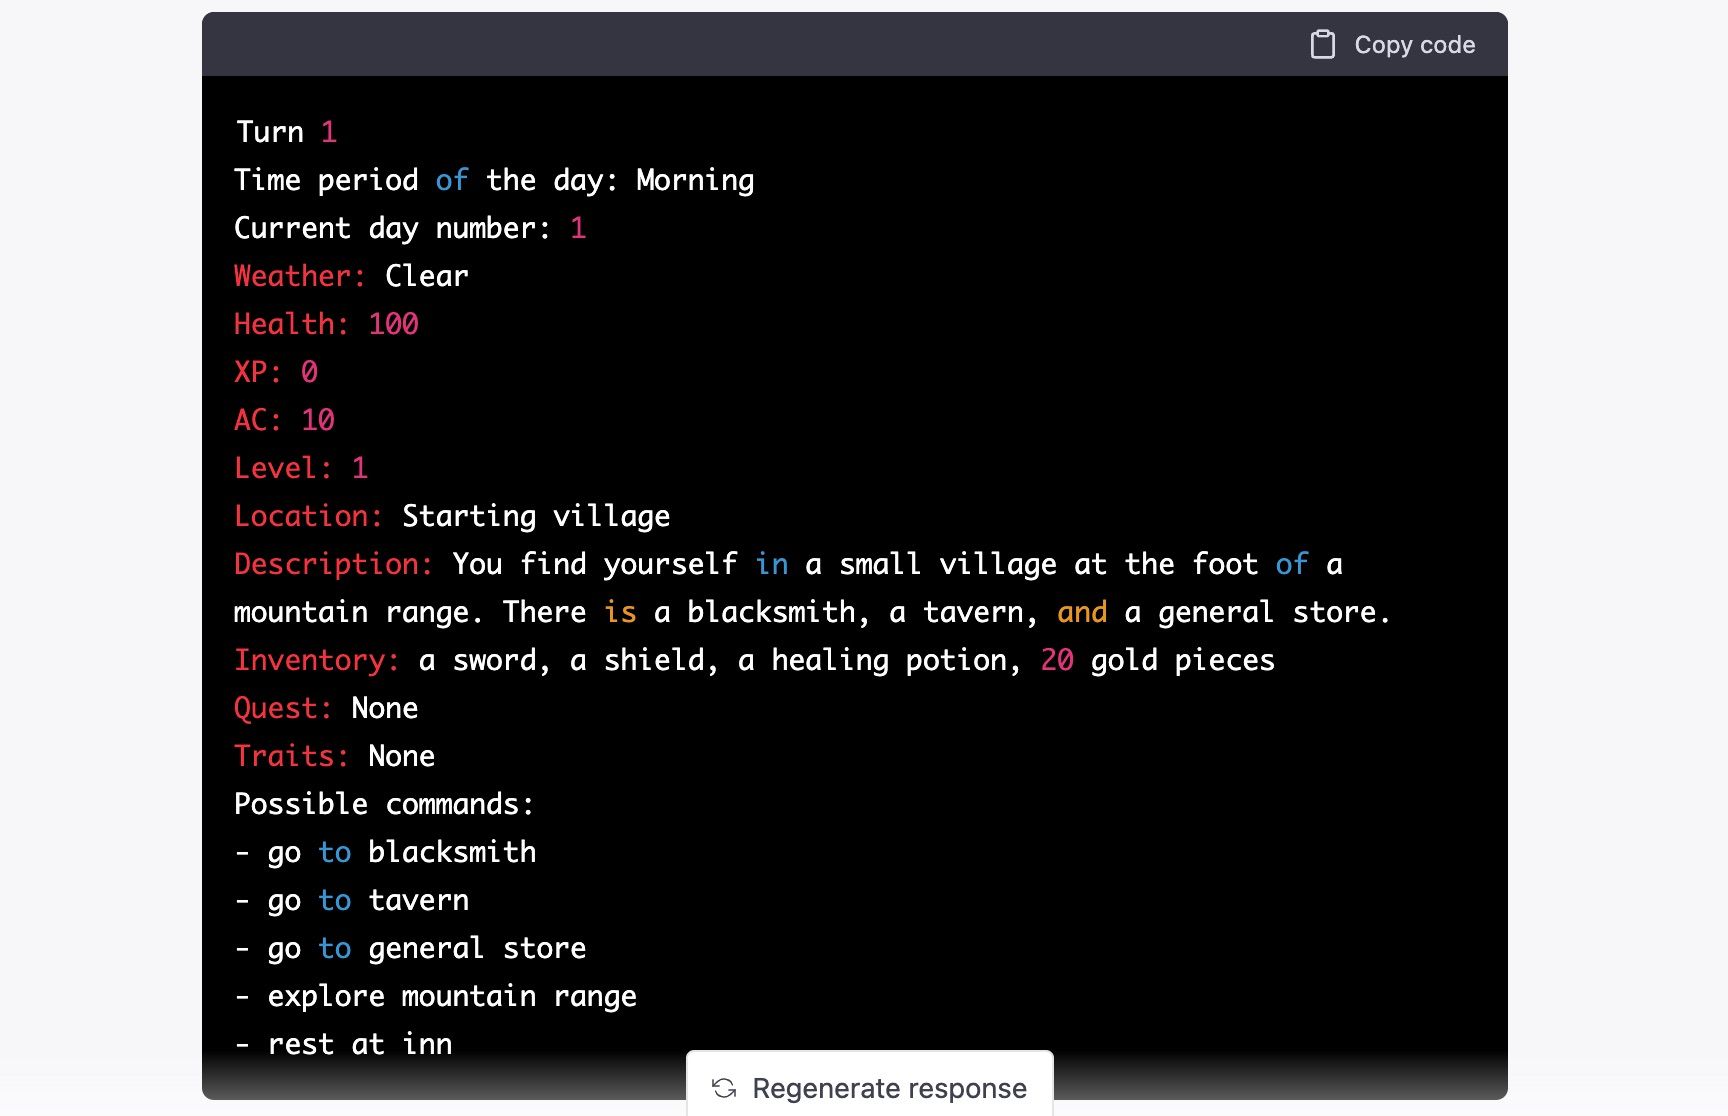Click the clipboard icon next to Copy code
This screenshot has width=1728, height=1116.
coord(1322,44)
